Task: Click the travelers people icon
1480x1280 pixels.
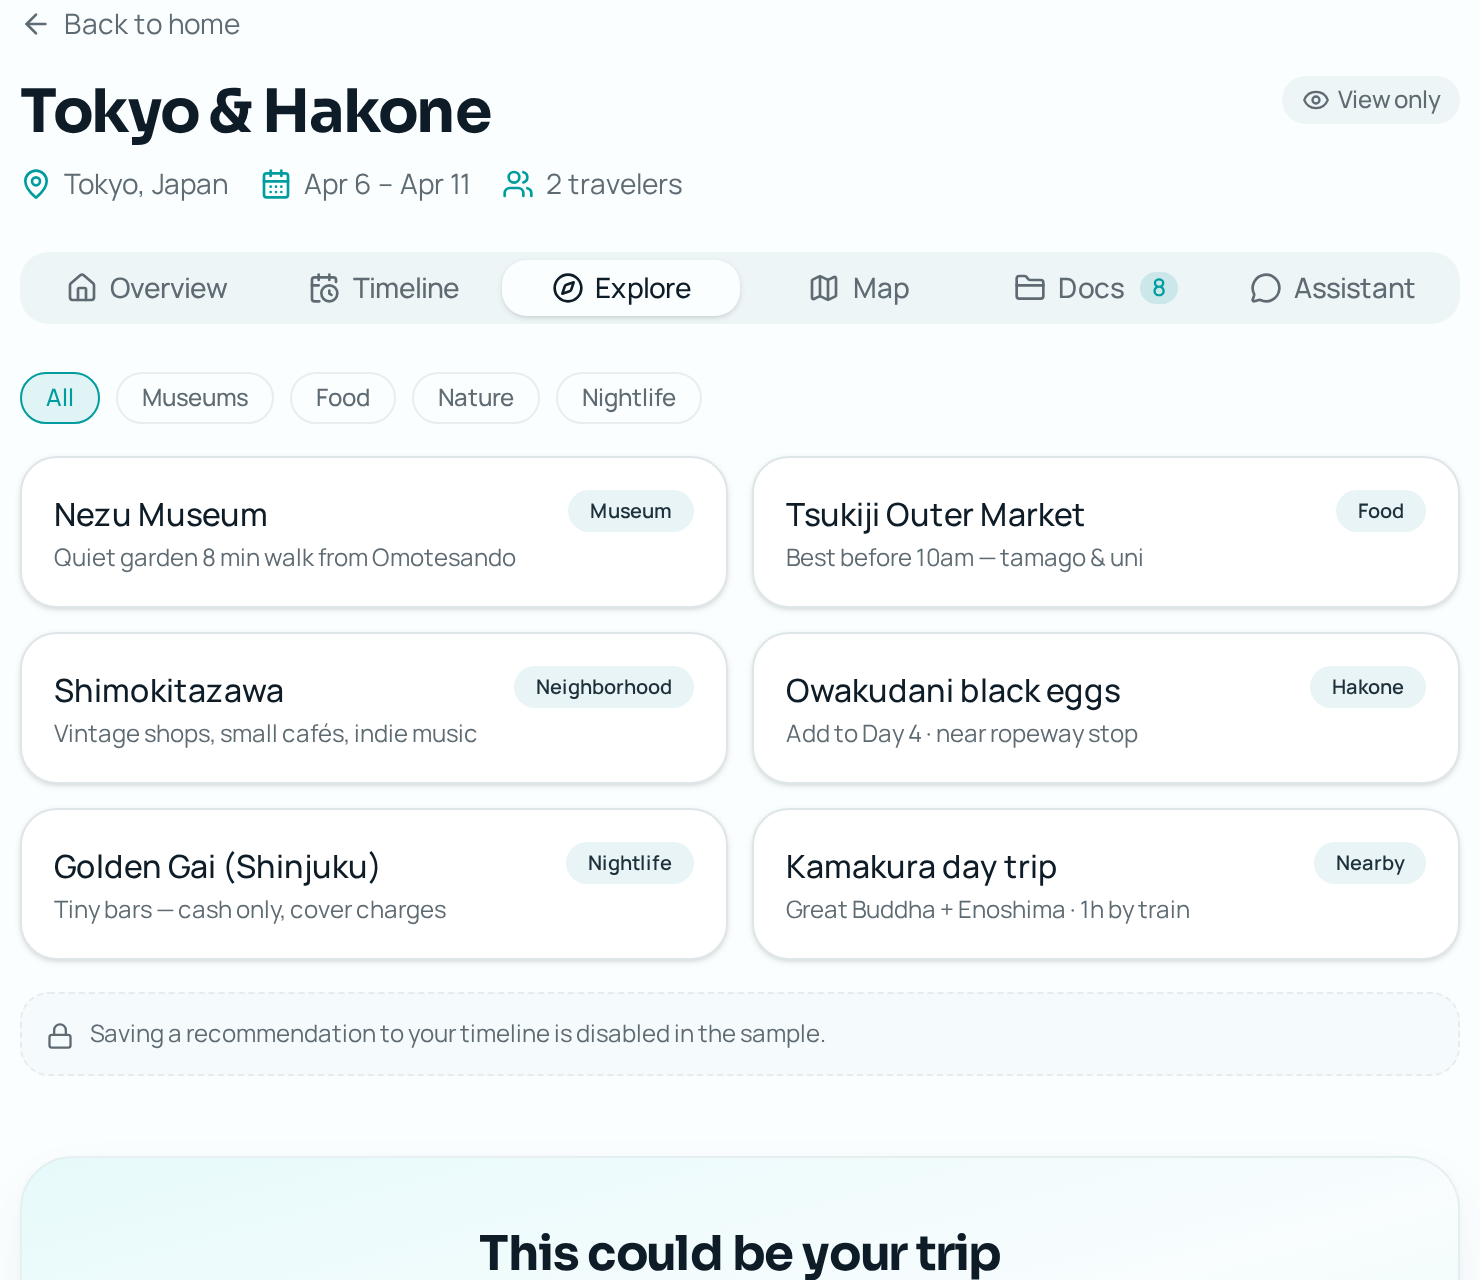Action: (x=518, y=184)
